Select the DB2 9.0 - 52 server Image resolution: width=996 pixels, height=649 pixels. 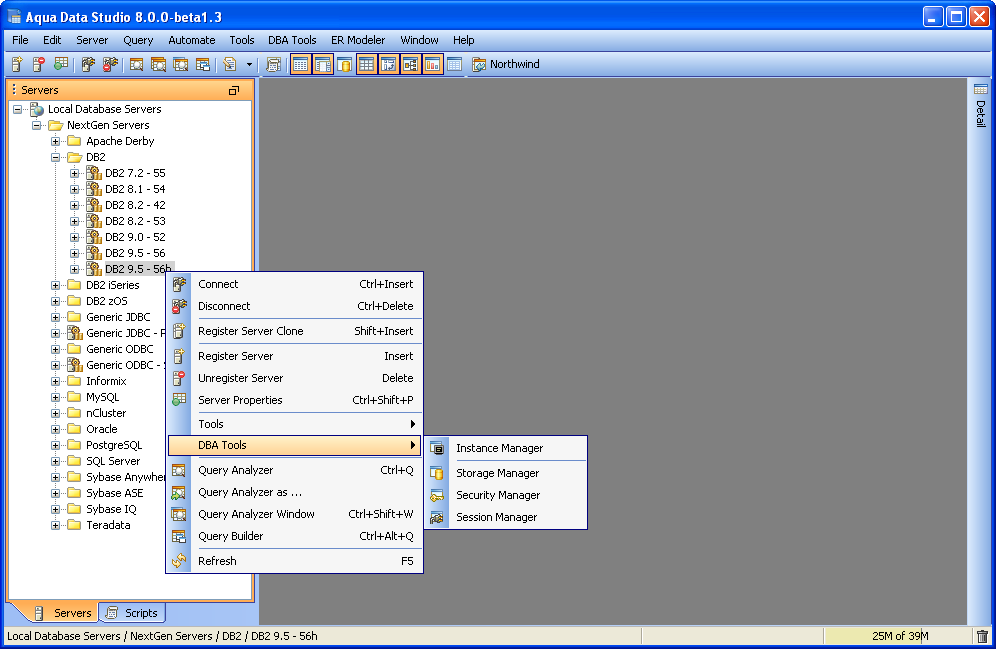pos(135,237)
